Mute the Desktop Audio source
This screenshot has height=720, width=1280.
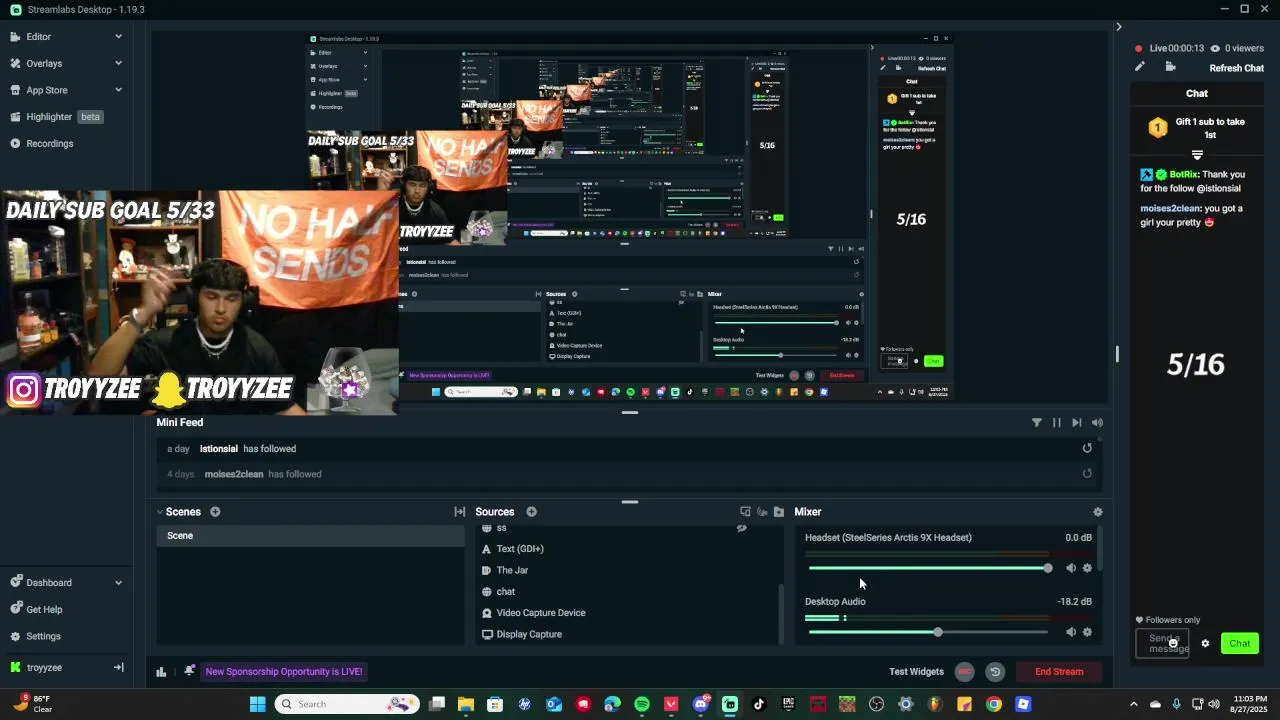pos(1071,632)
